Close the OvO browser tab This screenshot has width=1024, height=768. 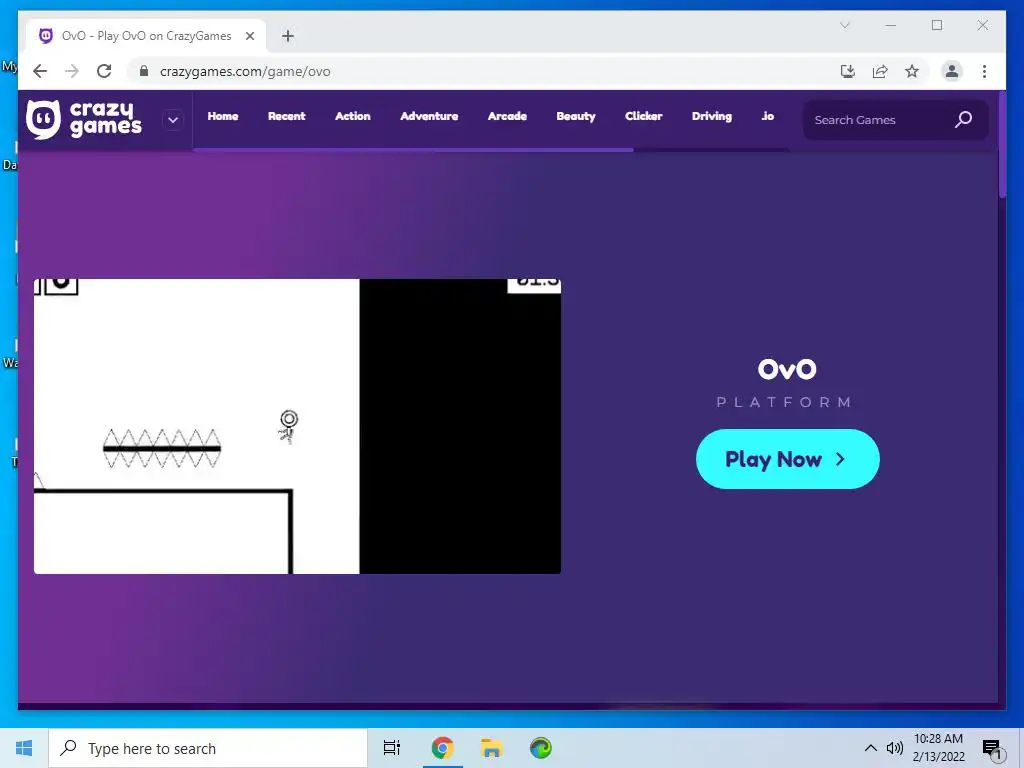coord(249,36)
